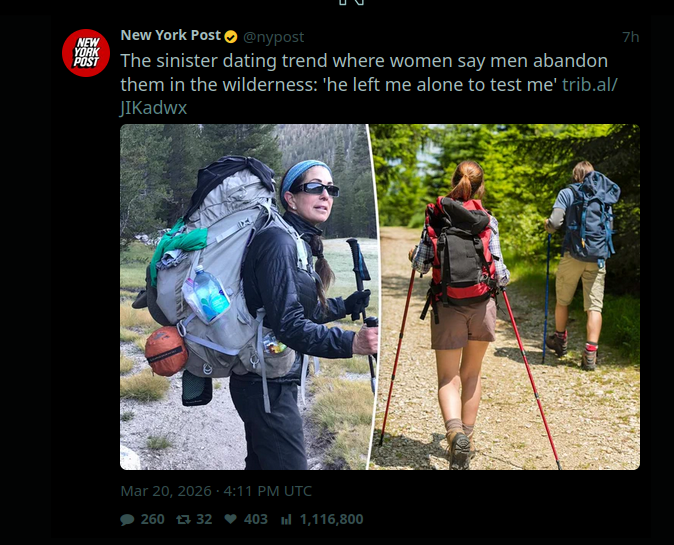Open view analytics bar chart icon
Viewport: 674px width, 545px height.
[x=286, y=520]
